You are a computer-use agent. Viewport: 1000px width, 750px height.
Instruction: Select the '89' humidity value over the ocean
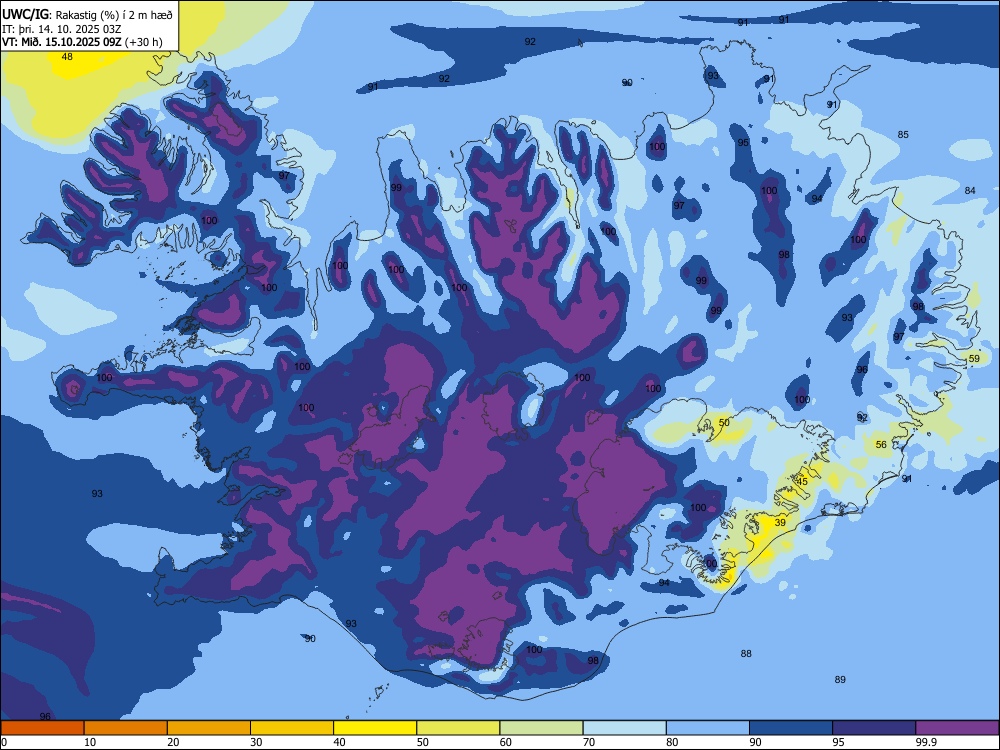[x=840, y=680]
